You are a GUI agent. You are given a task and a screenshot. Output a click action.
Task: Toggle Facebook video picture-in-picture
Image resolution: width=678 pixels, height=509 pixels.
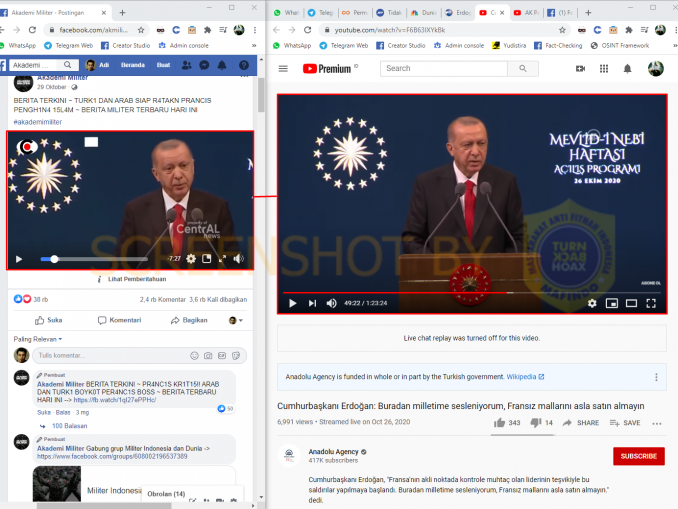[x=207, y=259]
